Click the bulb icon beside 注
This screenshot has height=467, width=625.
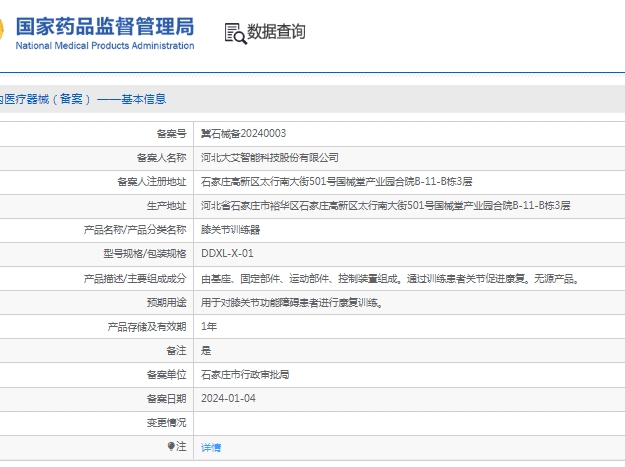171,446
